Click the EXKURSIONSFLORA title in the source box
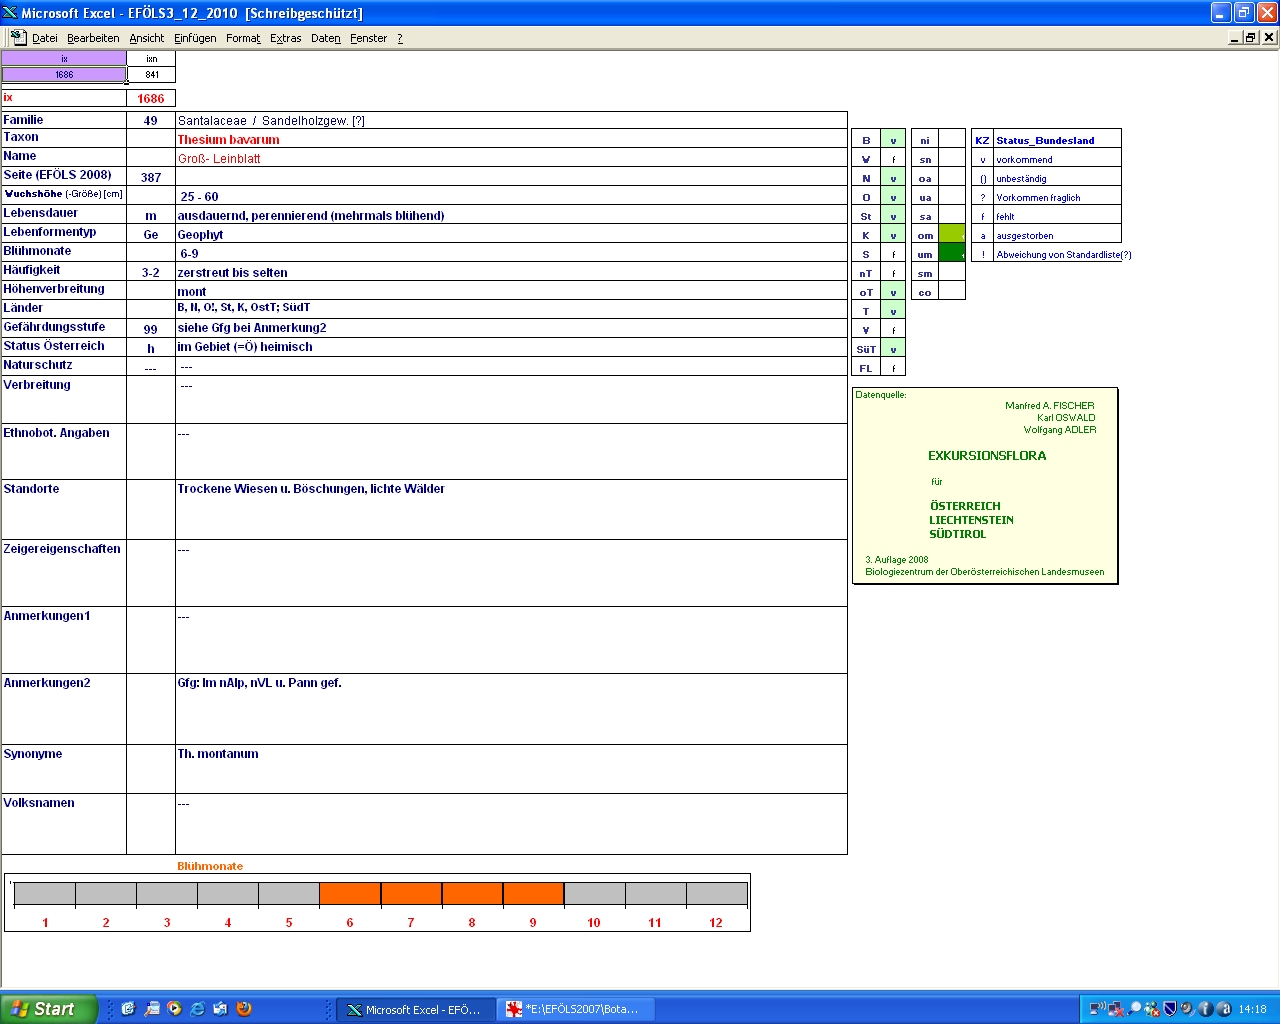The image size is (1280, 1024). (987, 456)
